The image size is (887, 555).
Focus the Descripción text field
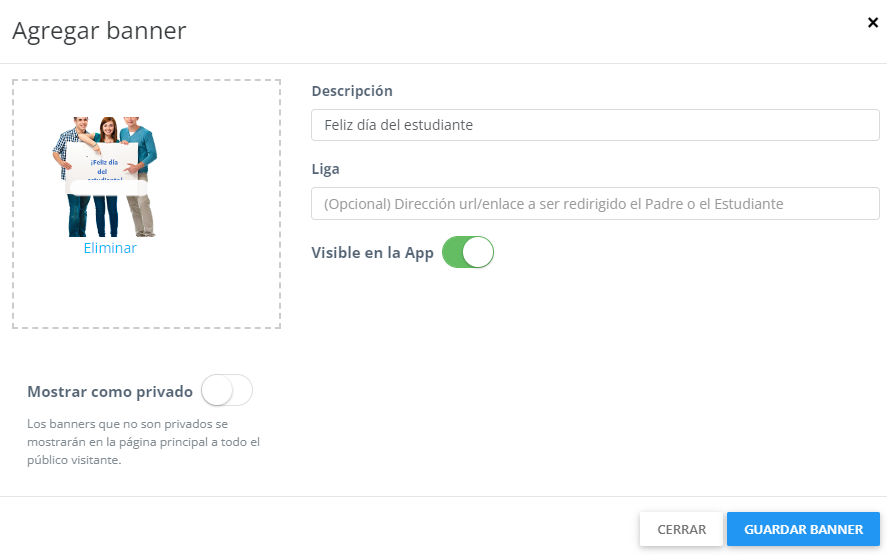pos(595,125)
